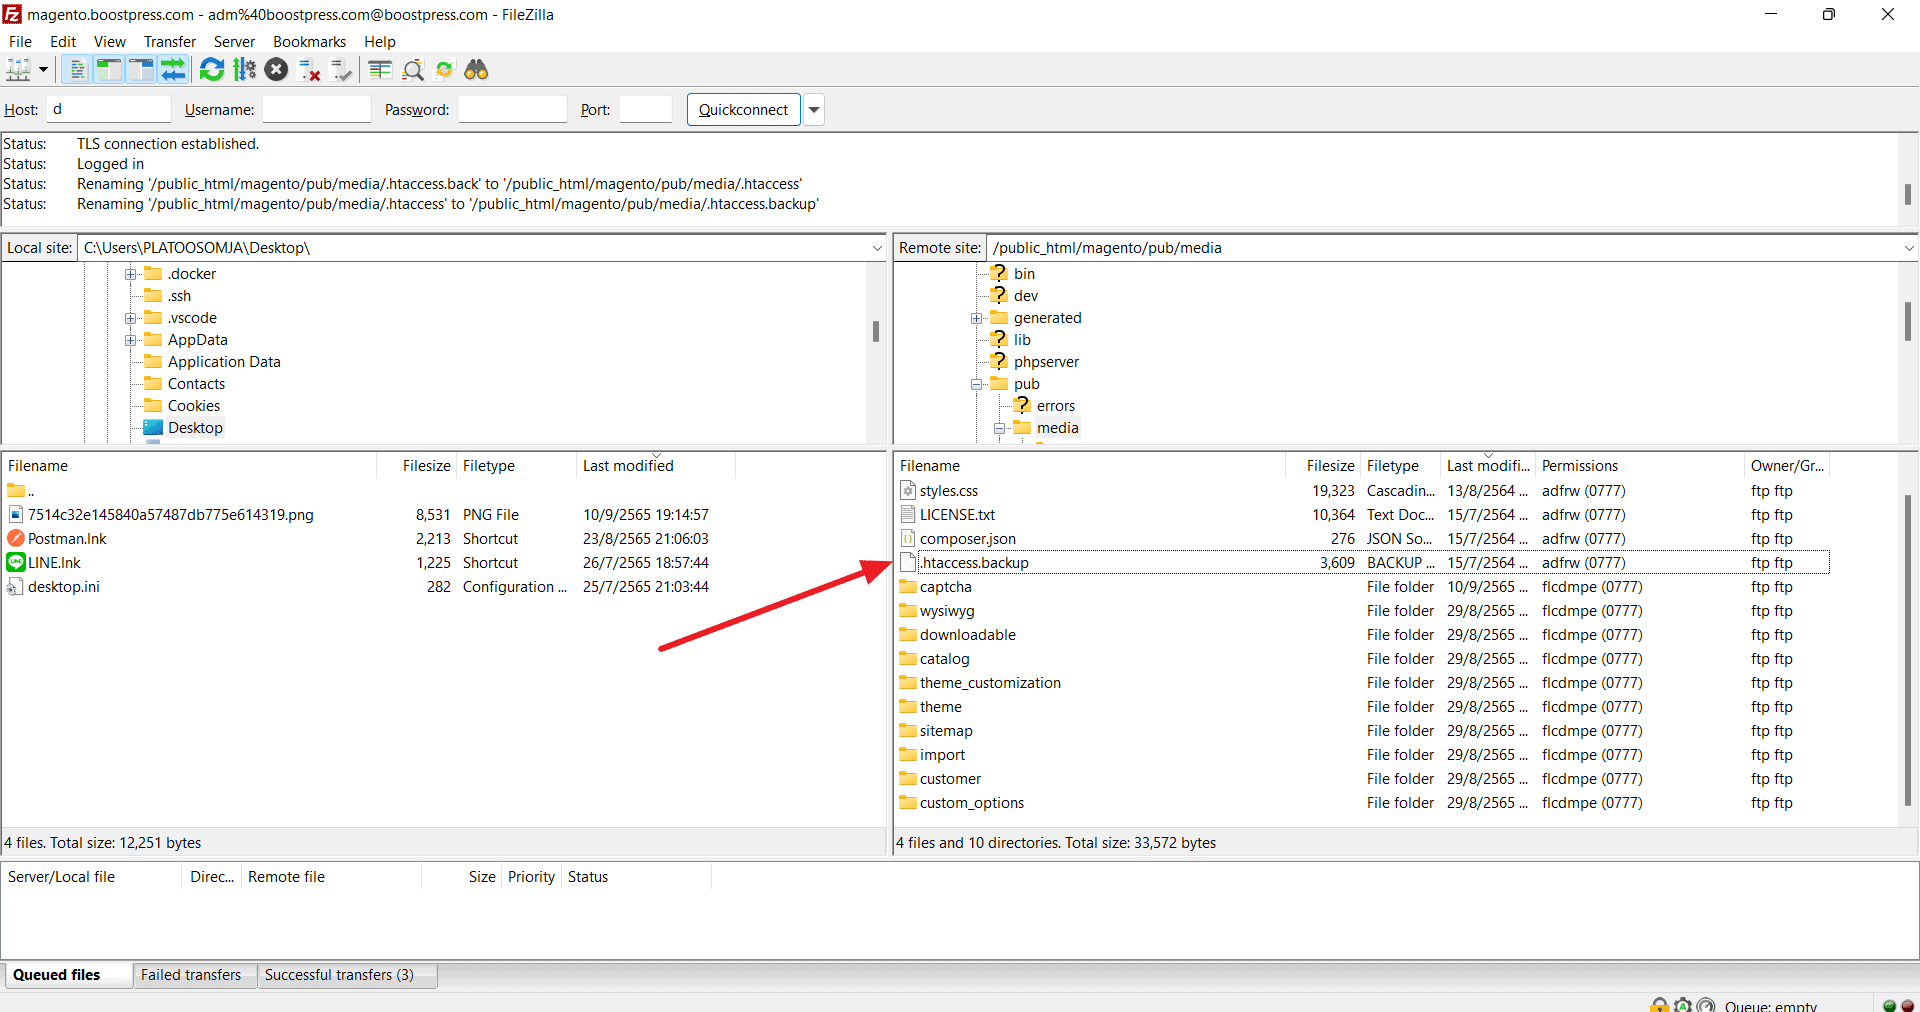Open the Transfer menu
Image resolution: width=1920 pixels, height=1012 pixels.
tap(169, 42)
